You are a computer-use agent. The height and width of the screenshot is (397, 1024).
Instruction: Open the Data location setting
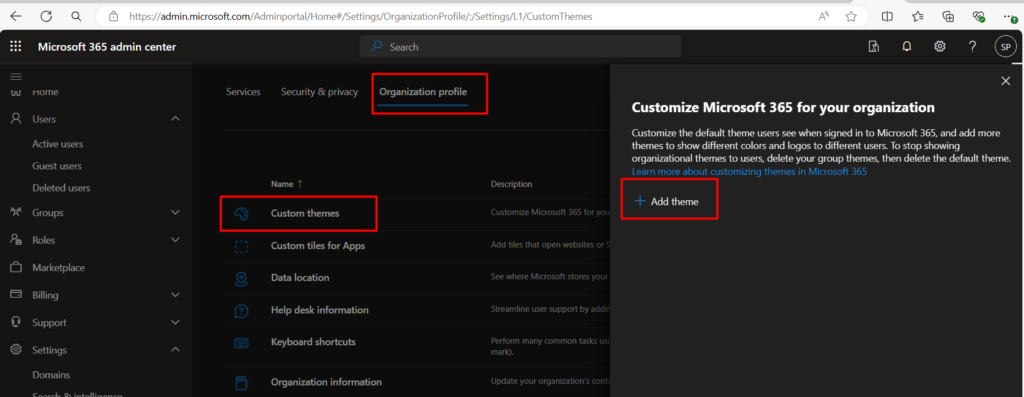pos(300,278)
